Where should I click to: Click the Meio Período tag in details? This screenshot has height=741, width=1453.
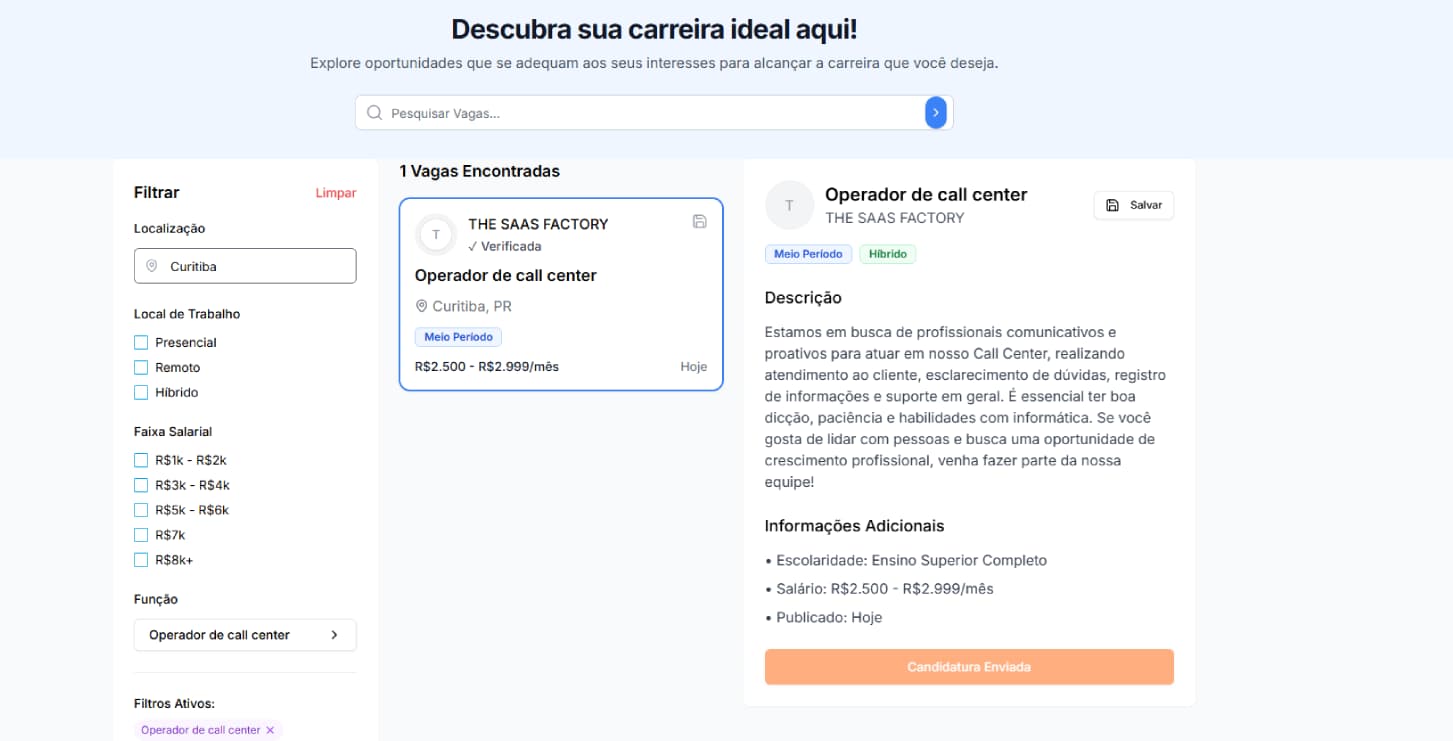[x=808, y=254]
